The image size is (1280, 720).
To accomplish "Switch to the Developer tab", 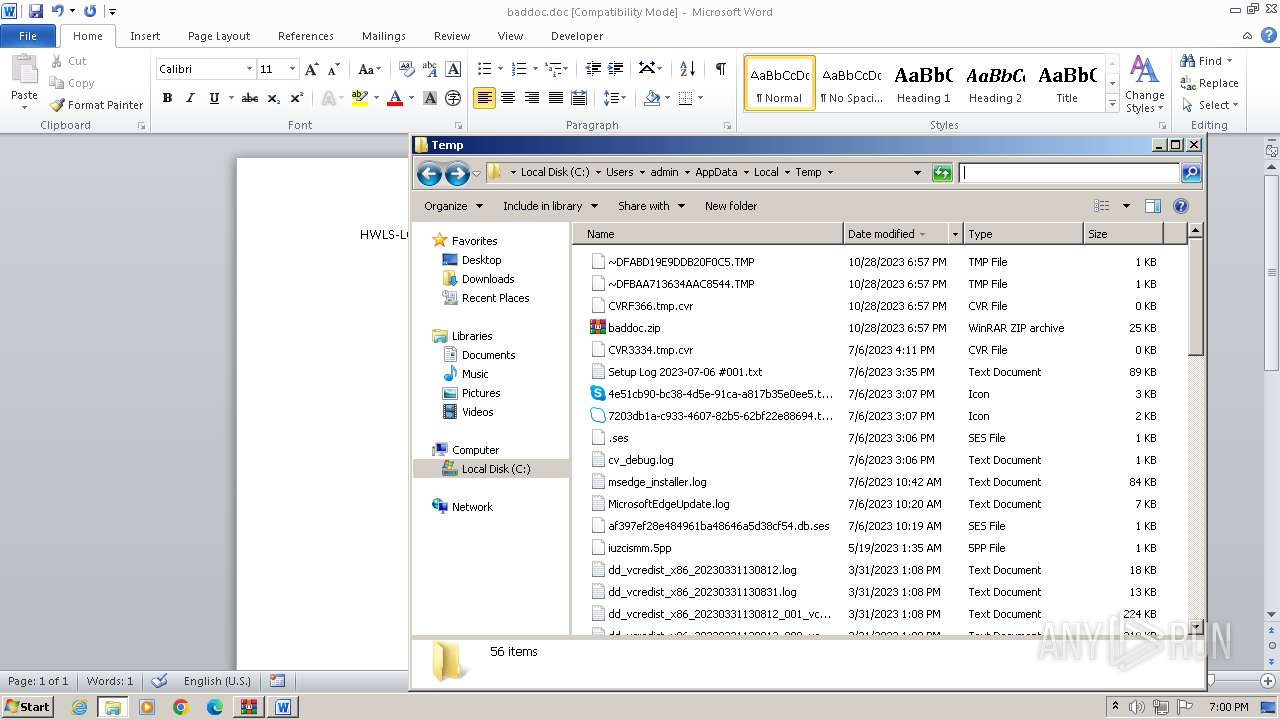I will pos(577,36).
